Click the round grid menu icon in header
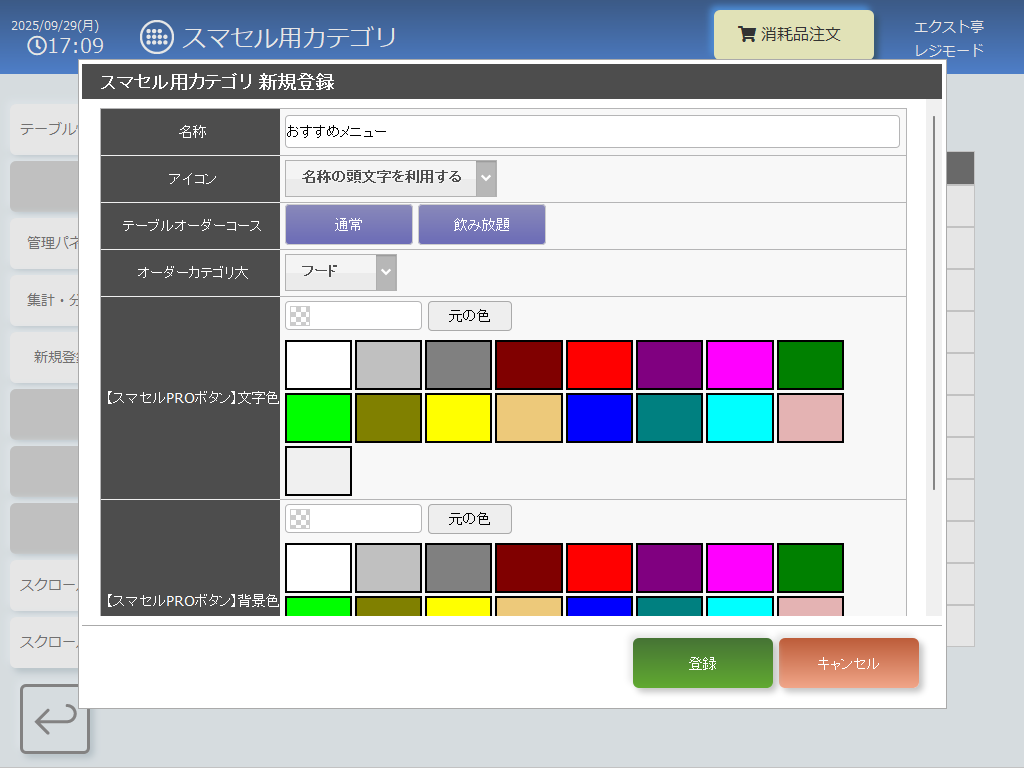1024x768 pixels. (x=155, y=37)
